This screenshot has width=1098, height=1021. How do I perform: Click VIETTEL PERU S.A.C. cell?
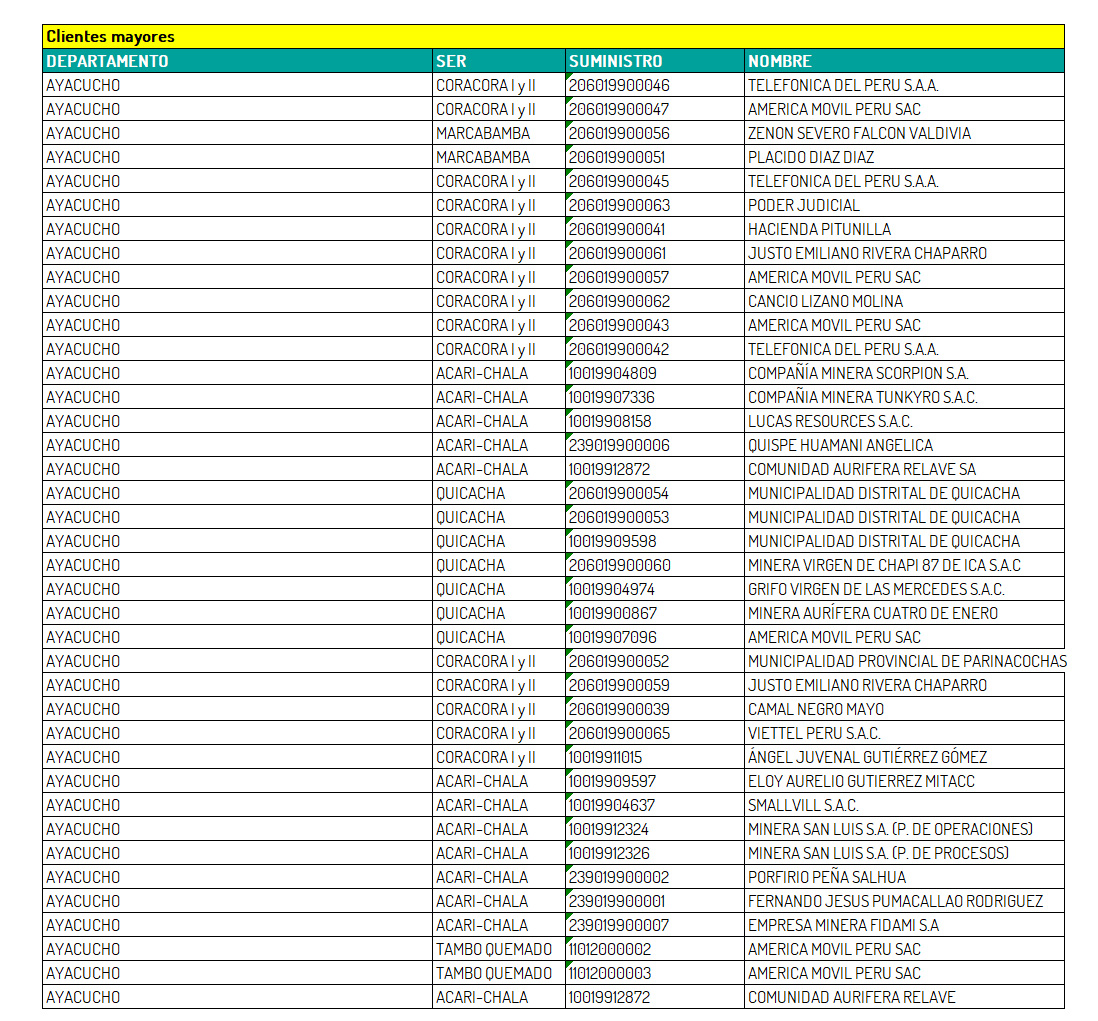click(x=904, y=732)
